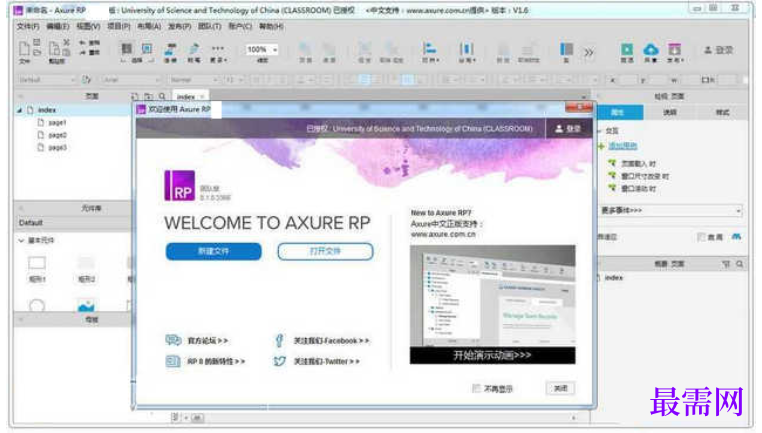Screen dimensions: 762x433
Task: Click the cloud Share icon
Action: click(x=651, y=50)
